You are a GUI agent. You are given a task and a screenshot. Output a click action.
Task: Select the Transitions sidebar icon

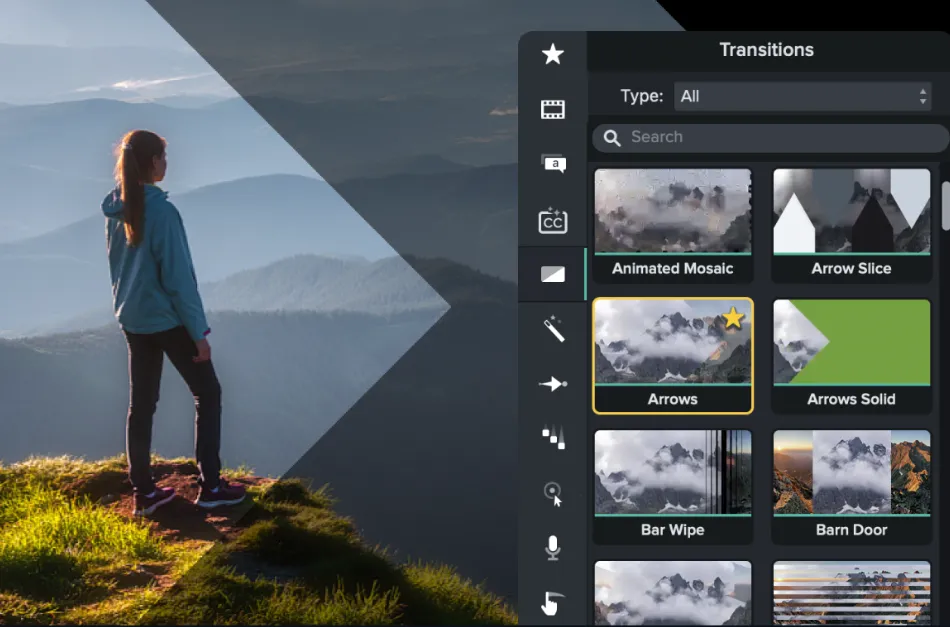pos(552,274)
